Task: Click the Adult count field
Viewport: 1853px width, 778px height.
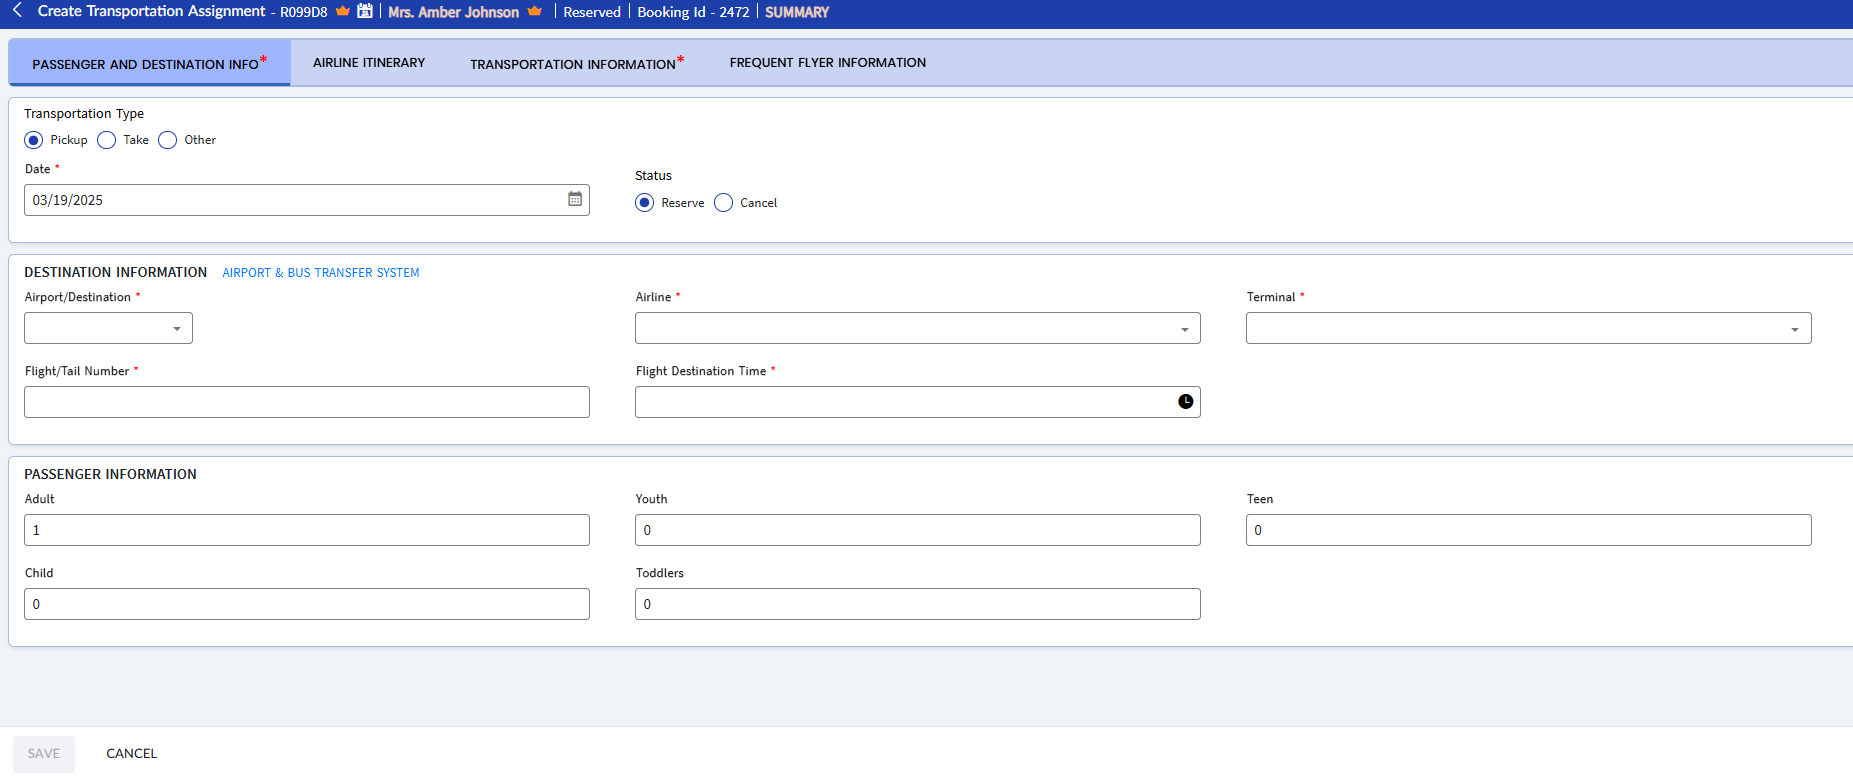Action: click(307, 530)
